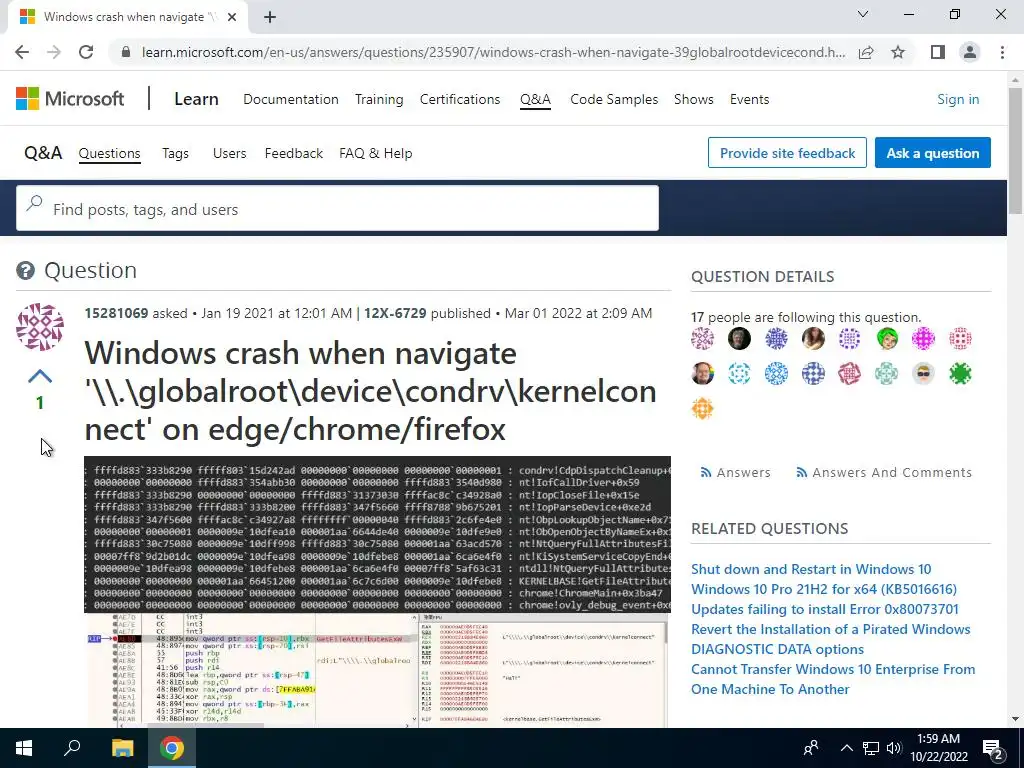Open user 12X-6729 profile link
This screenshot has width=1024, height=768.
click(x=395, y=313)
